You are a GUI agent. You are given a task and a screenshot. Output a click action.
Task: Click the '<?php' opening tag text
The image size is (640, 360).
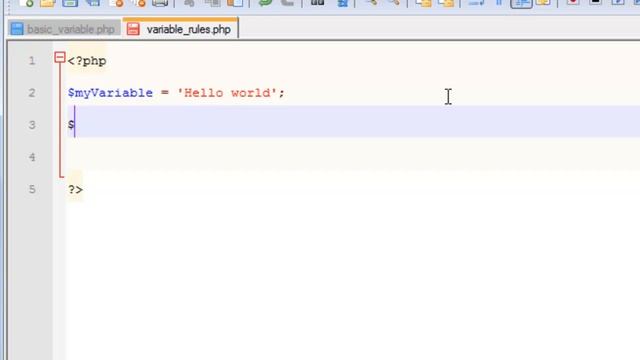(x=87, y=61)
